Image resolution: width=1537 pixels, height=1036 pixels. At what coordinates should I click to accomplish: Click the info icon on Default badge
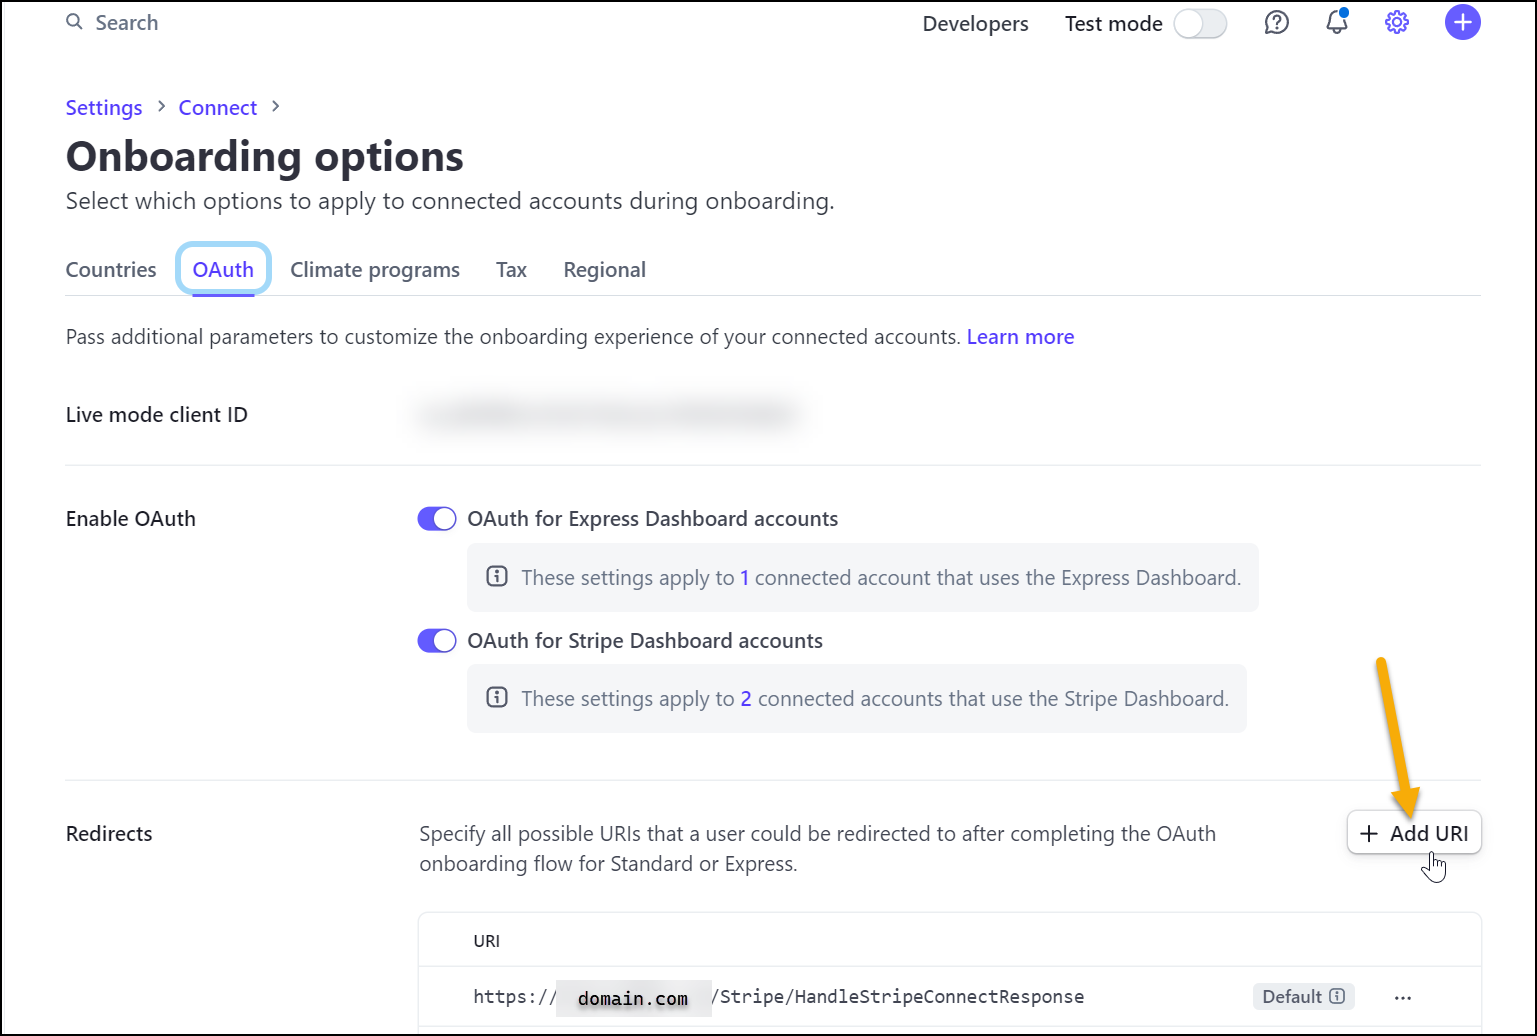pos(1337,996)
